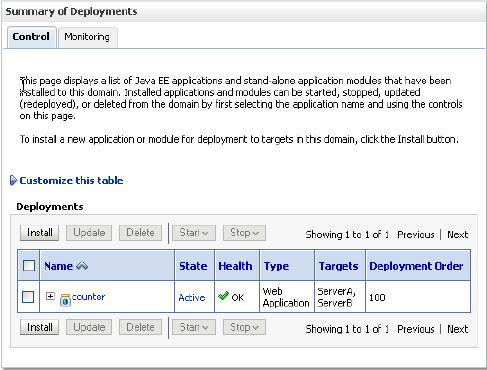Click the top Delete button
The height and width of the screenshot is (370, 487).
pos(140,232)
